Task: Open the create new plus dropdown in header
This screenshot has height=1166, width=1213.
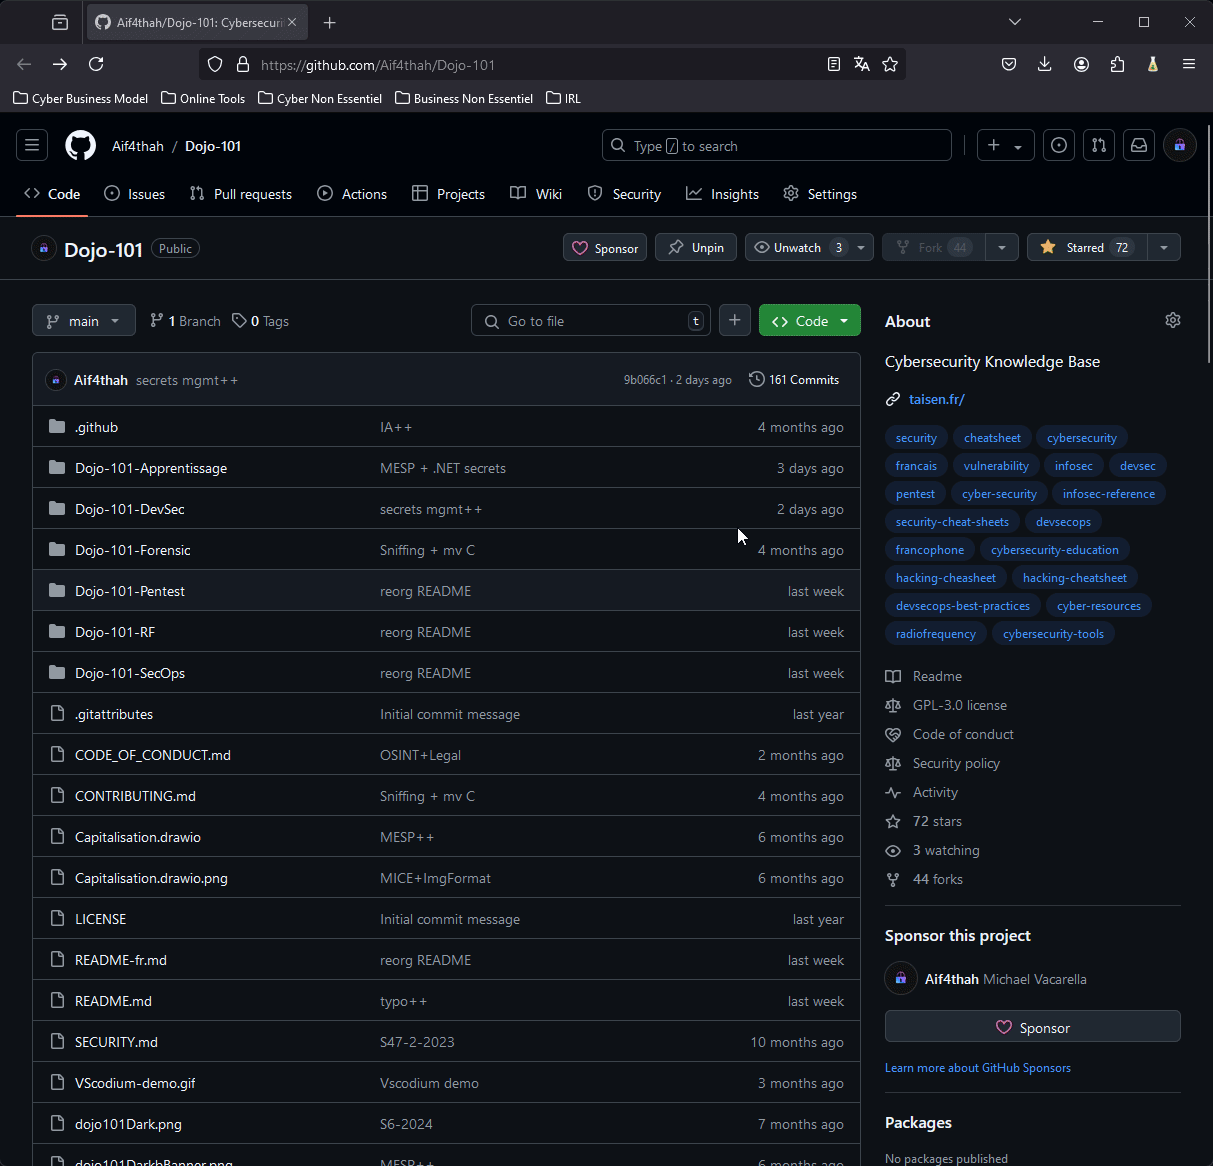Action: click(1005, 146)
